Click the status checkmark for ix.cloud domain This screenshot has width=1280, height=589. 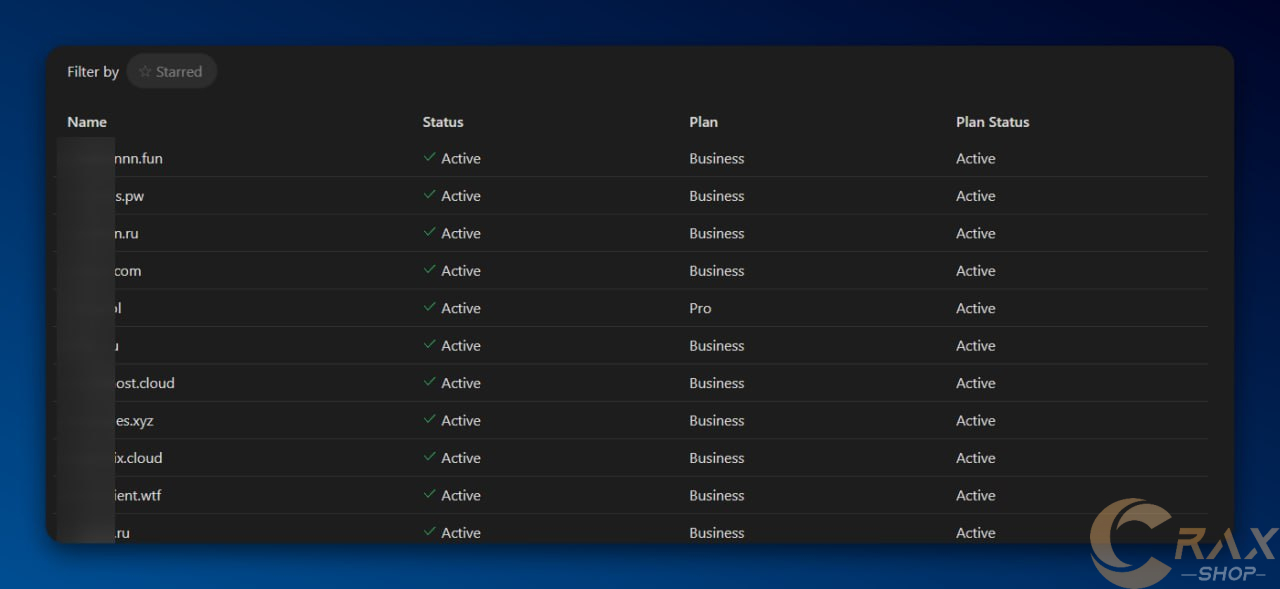pos(429,457)
